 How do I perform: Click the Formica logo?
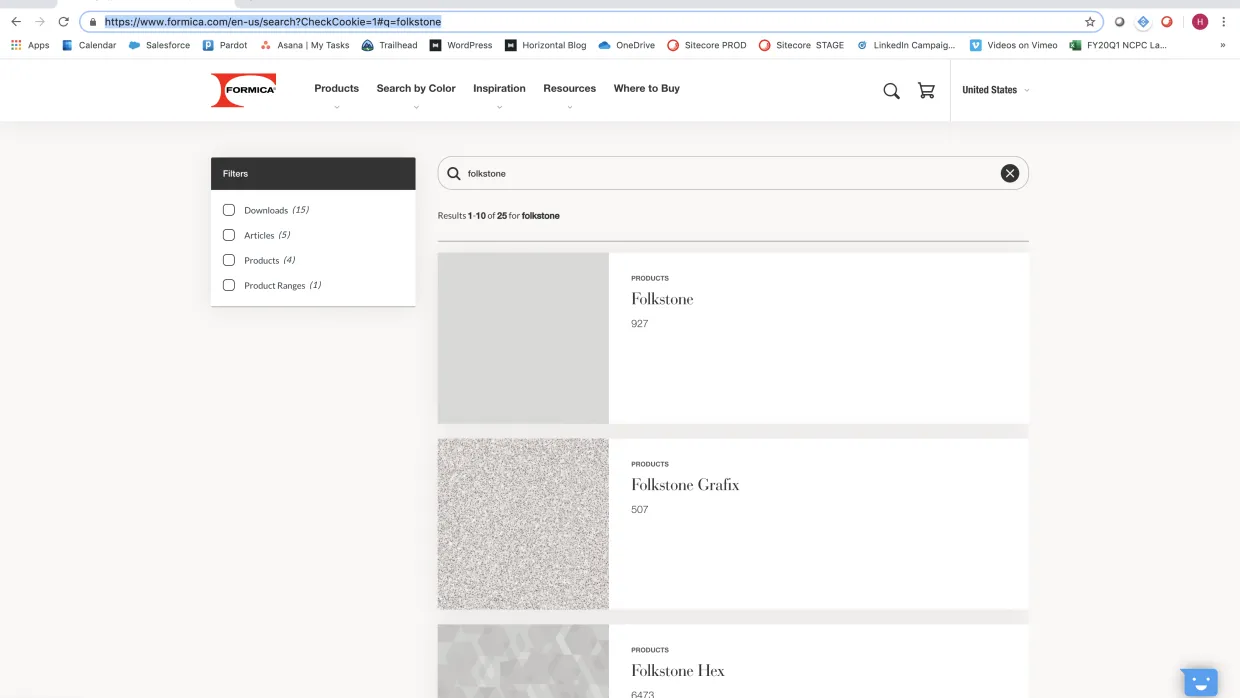[x=243, y=90]
